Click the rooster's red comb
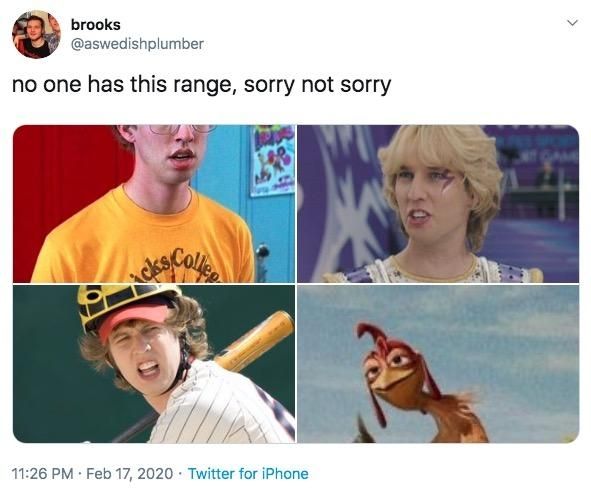Screen dimensions: 591x489 click(x=371, y=332)
